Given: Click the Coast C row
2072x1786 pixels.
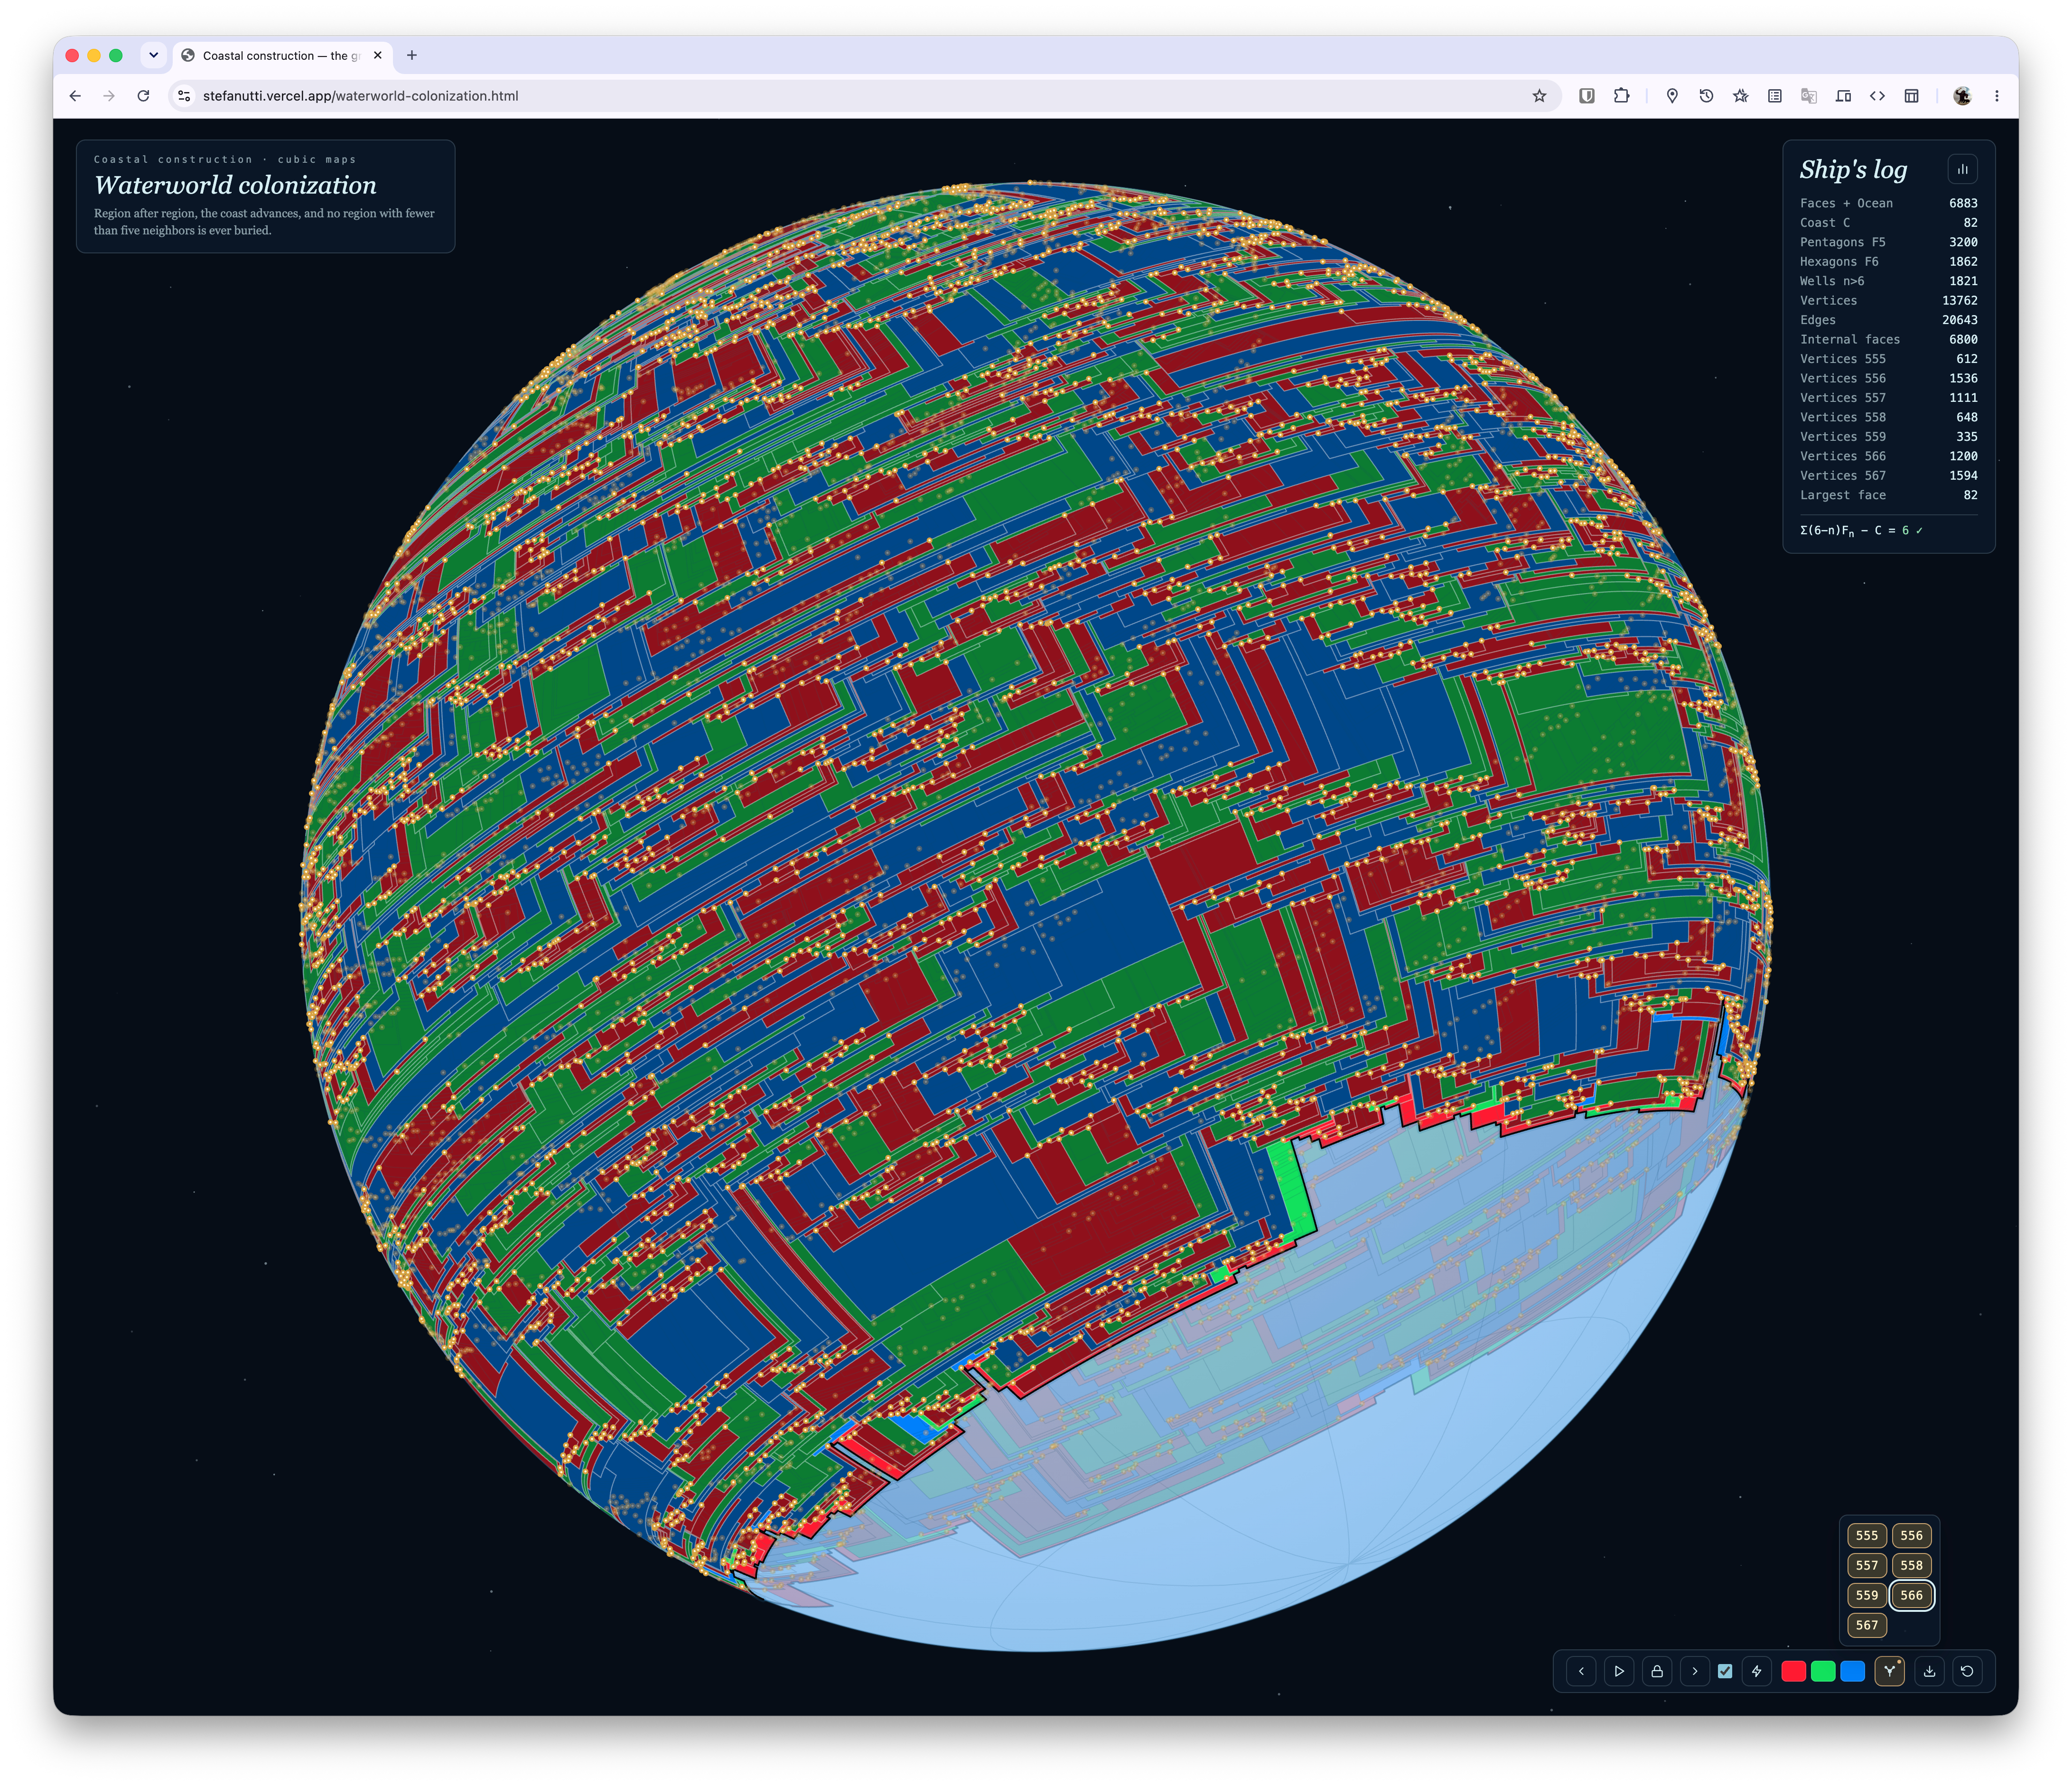Looking at the screenshot, I should [x=1888, y=223].
